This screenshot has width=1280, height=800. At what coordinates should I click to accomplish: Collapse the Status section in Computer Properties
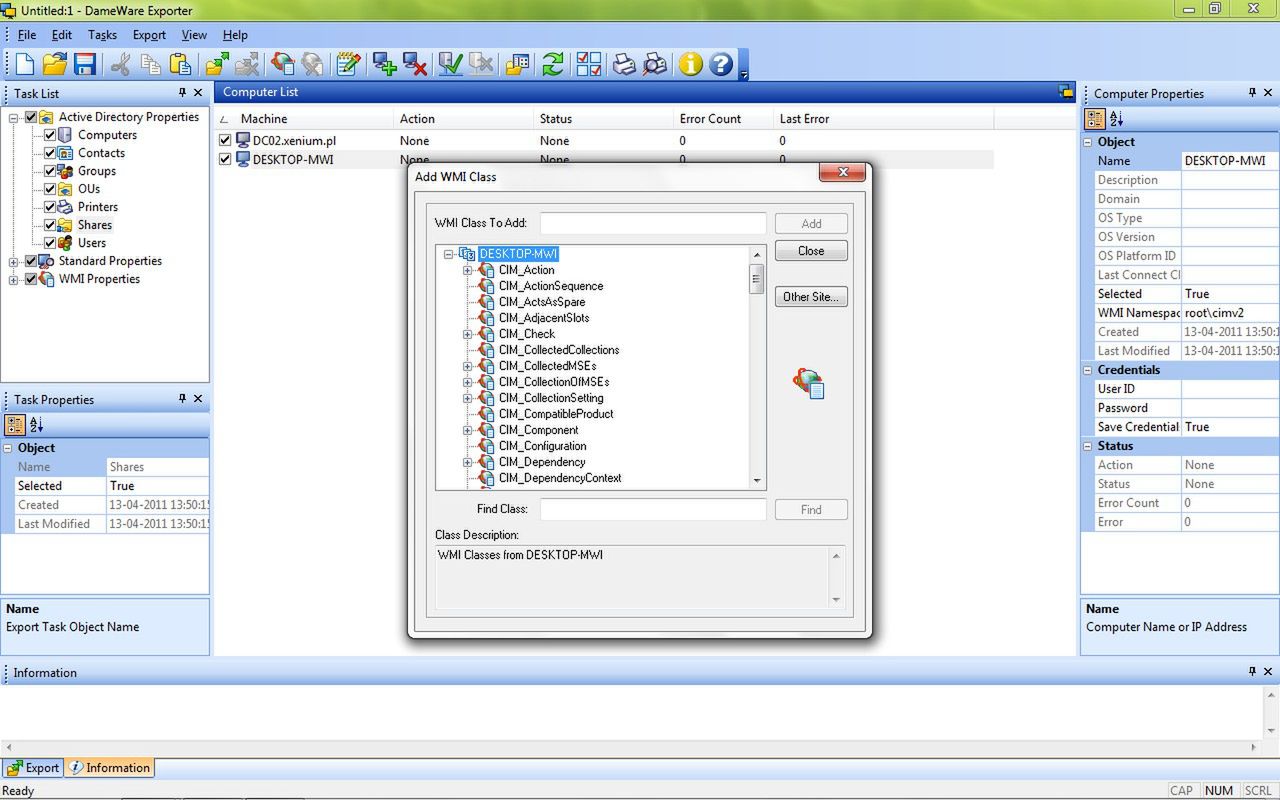[x=1088, y=446]
